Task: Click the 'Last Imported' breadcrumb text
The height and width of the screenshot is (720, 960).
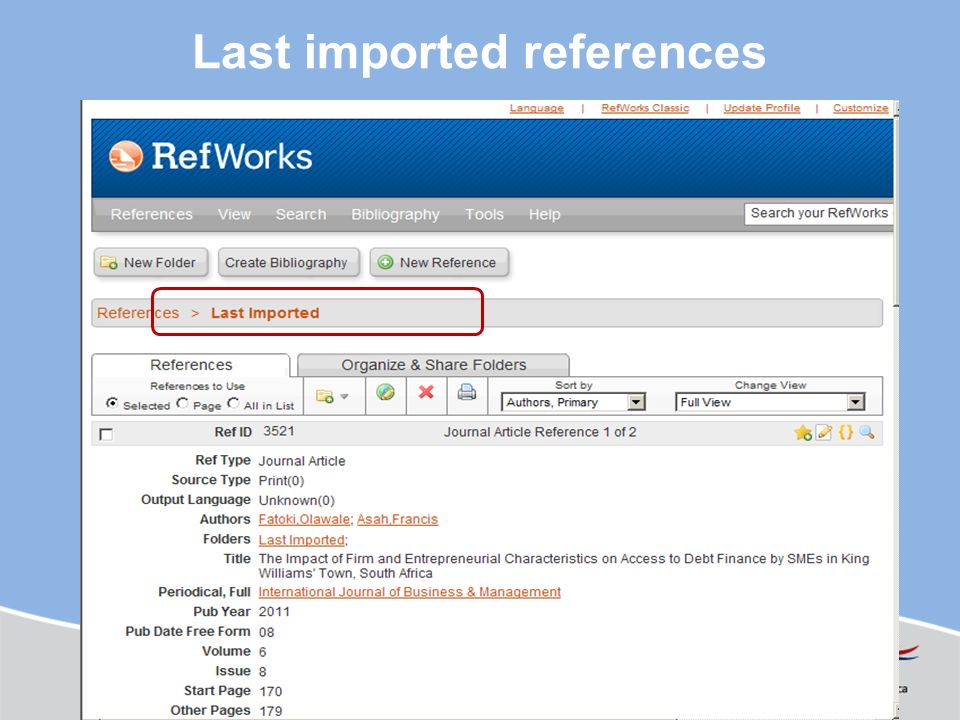Action: tap(265, 313)
